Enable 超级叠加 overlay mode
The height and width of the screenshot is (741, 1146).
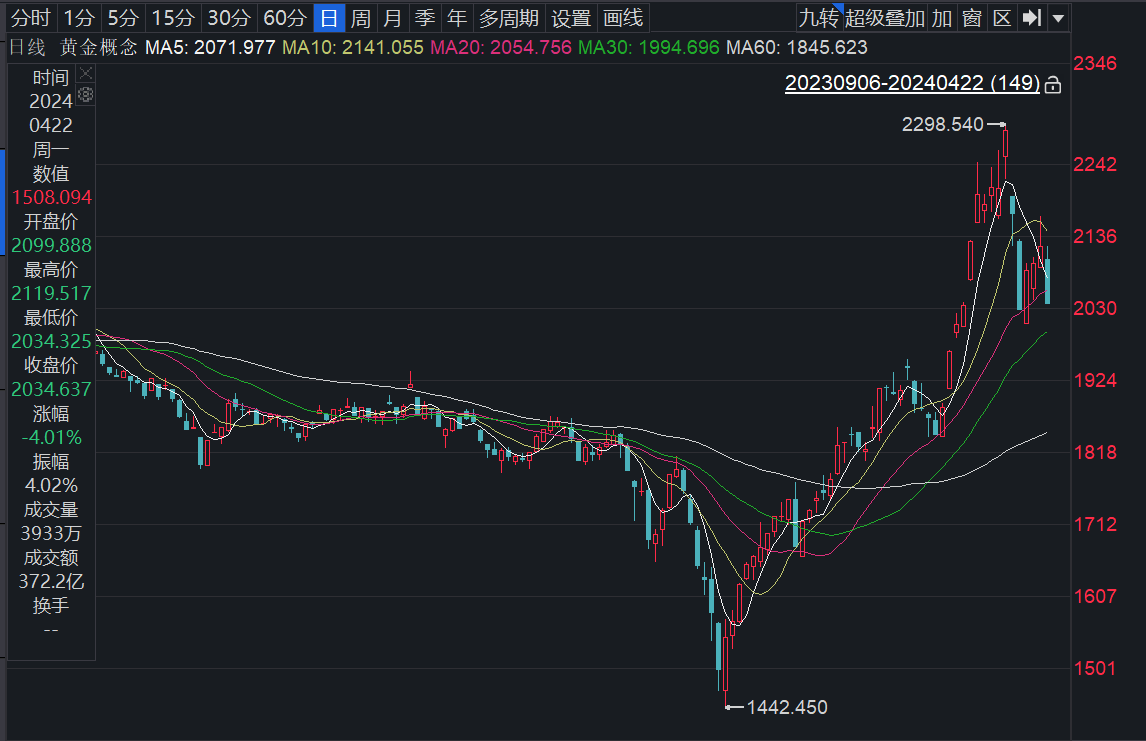click(884, 18)
